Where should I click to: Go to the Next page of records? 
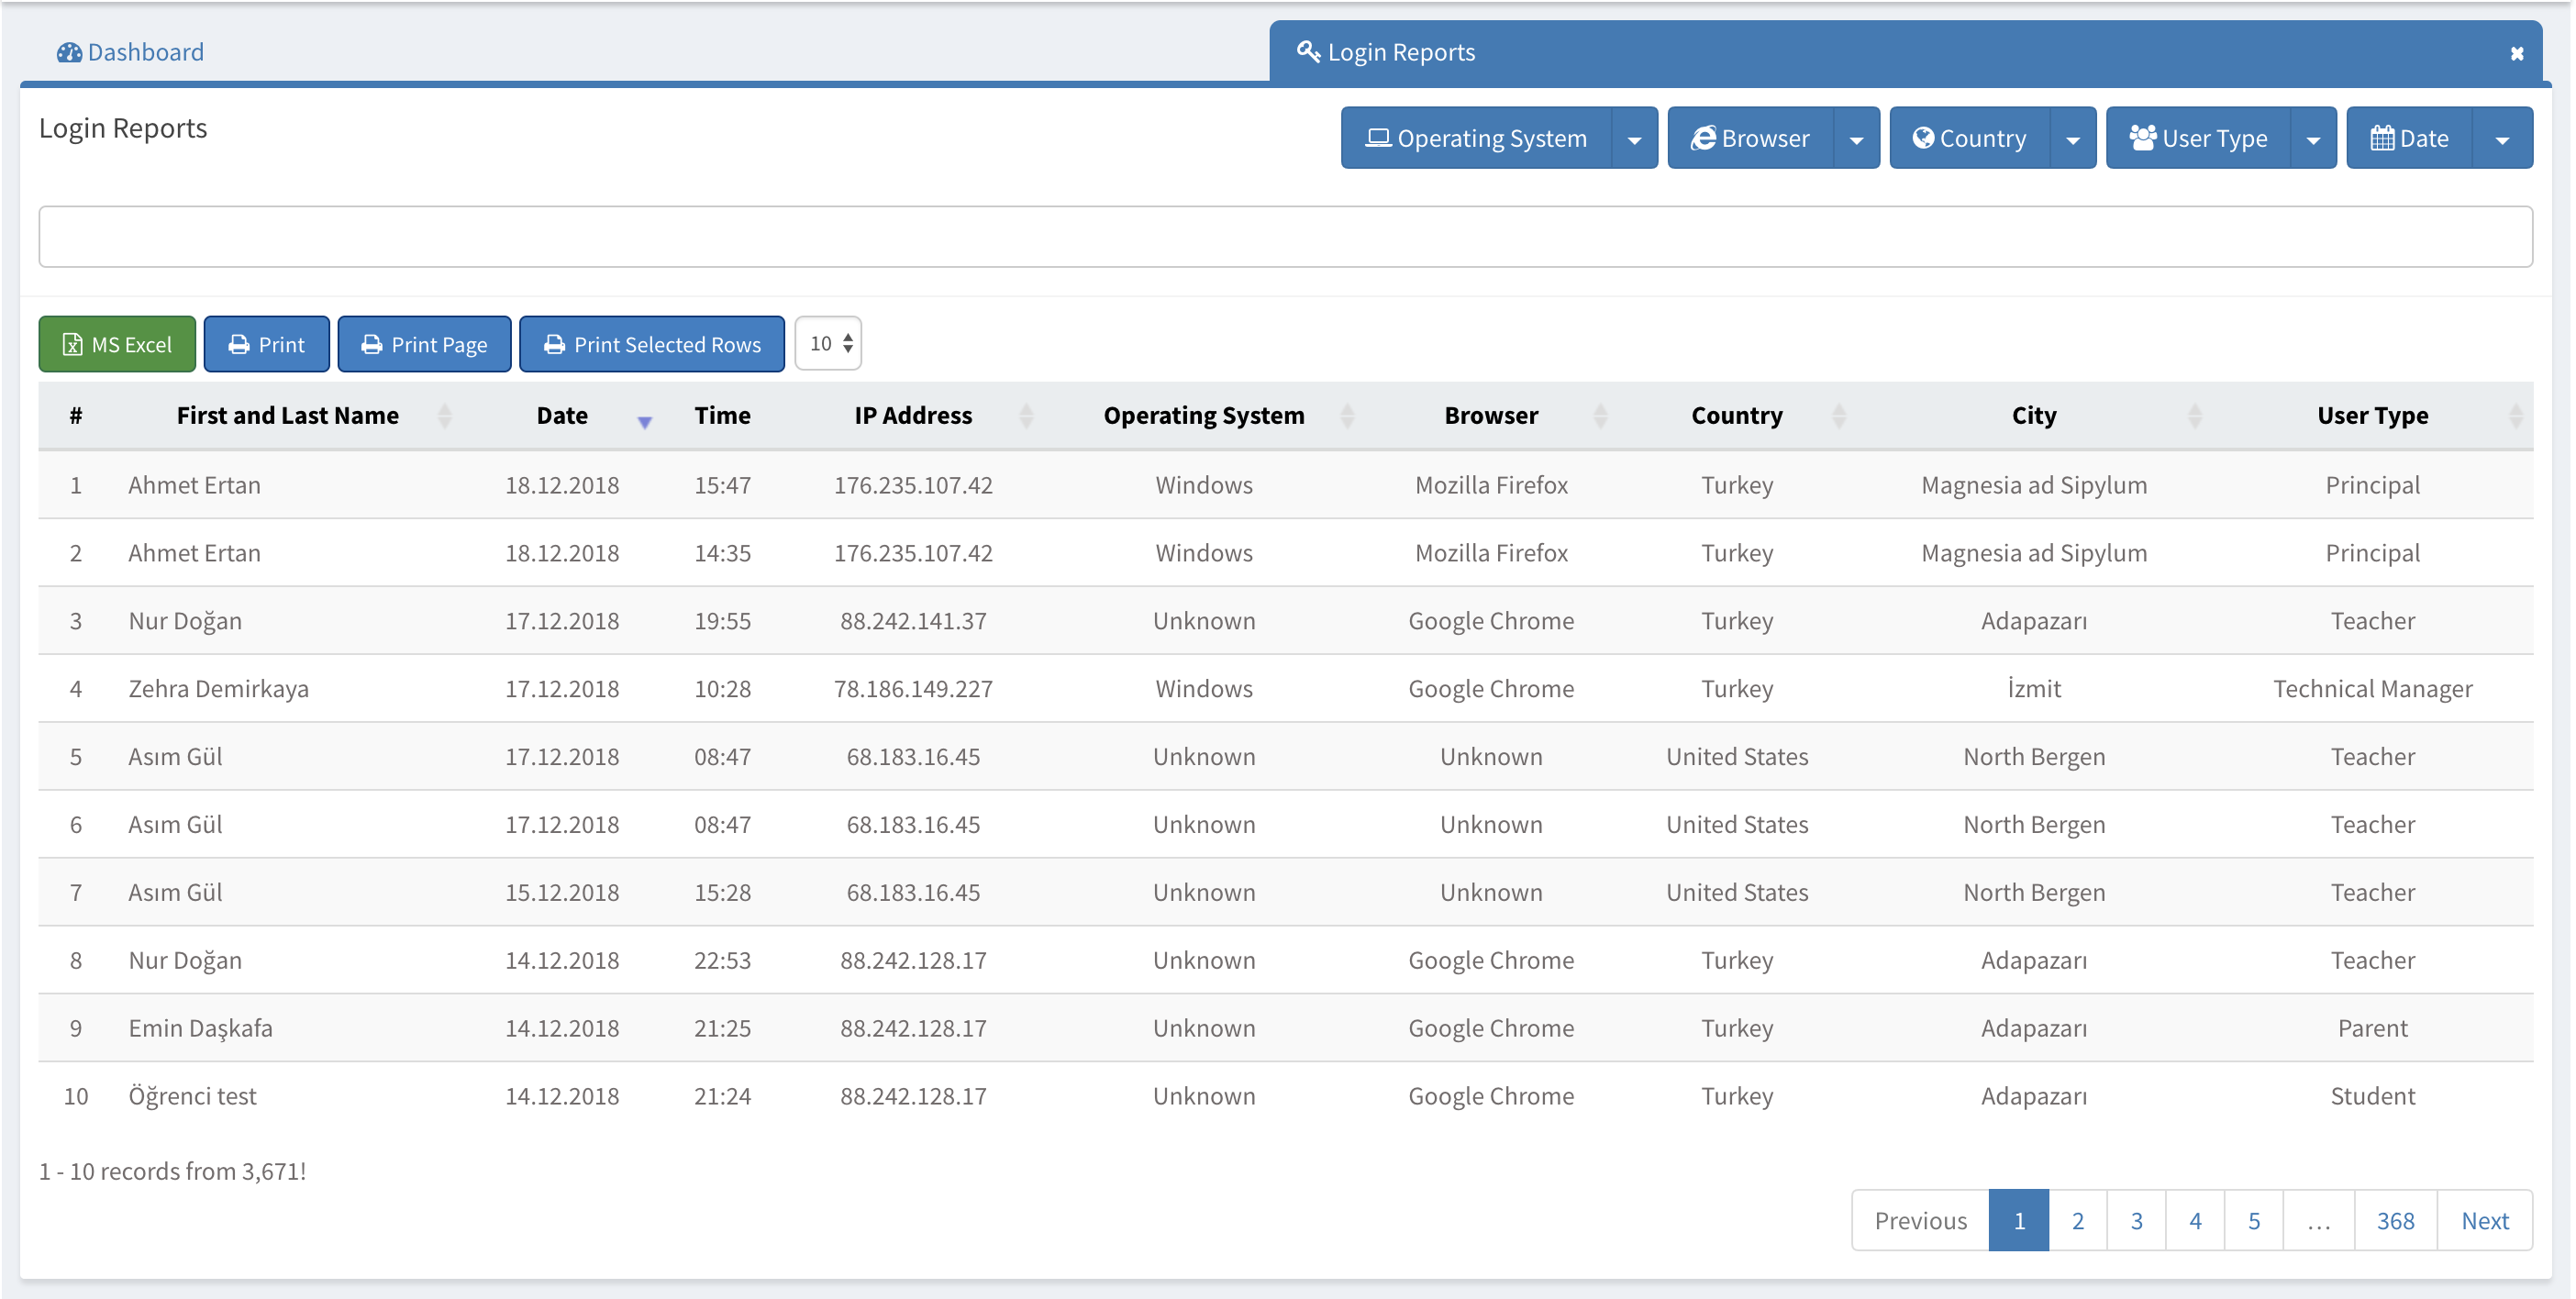coord(2484,1220)
